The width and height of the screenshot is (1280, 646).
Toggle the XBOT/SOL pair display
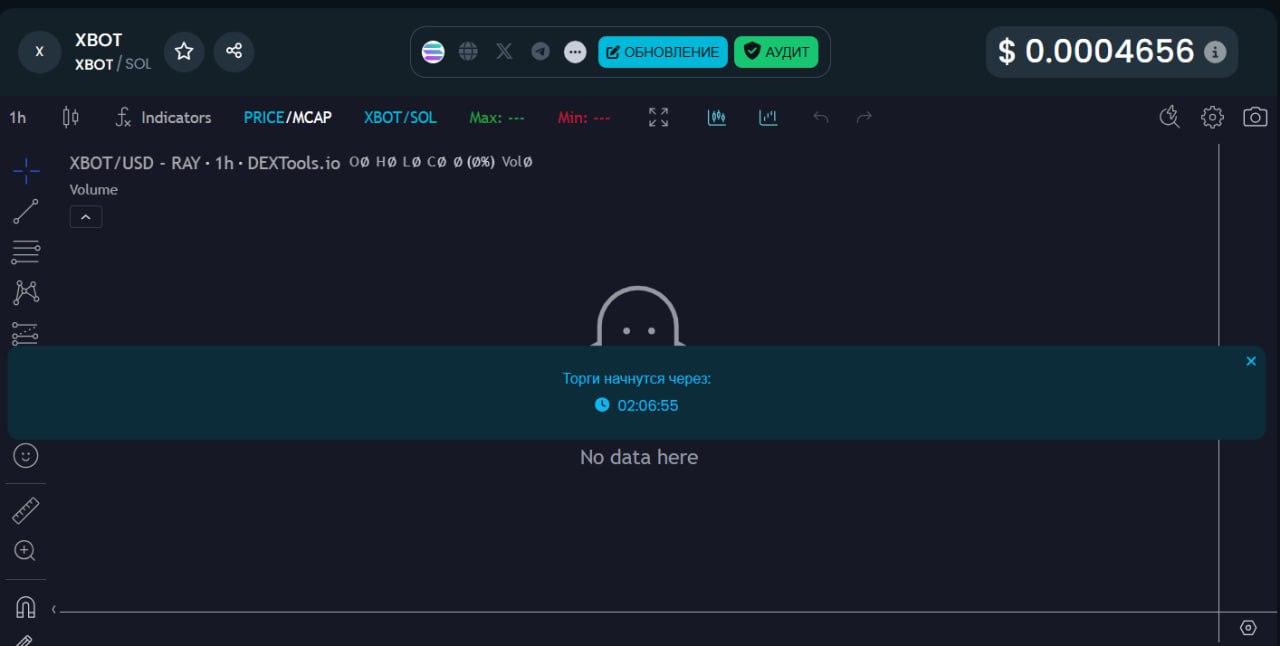coord(400,117)
